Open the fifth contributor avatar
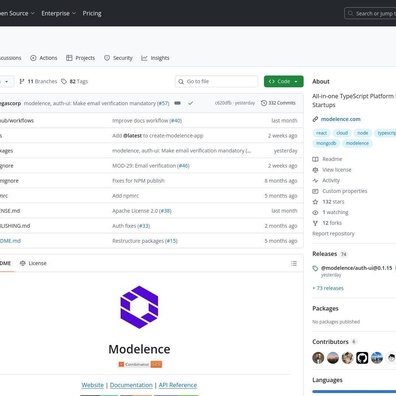Viewport: 396px width, 396px height. point(377,358)
